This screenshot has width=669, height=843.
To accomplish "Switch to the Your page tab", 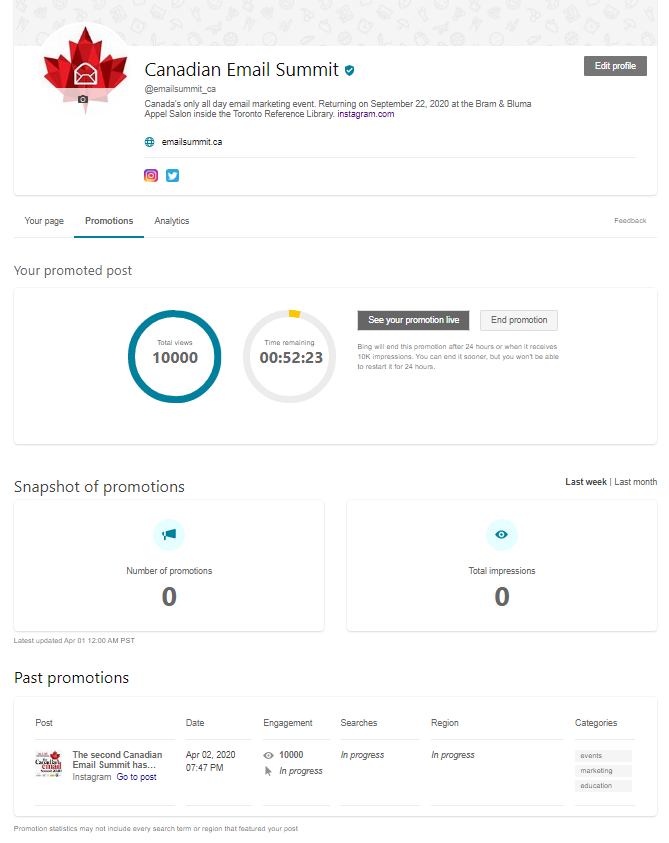I will coord(44,221).
